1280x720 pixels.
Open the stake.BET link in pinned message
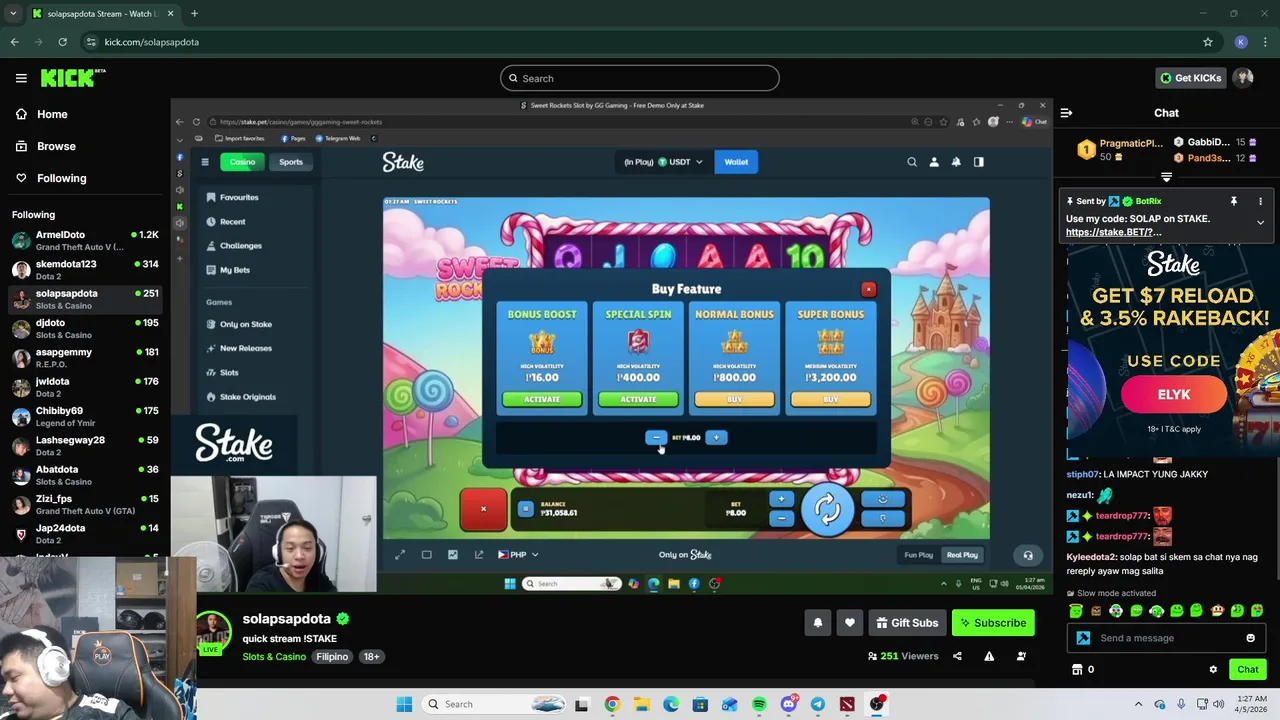click(1113, 232)
